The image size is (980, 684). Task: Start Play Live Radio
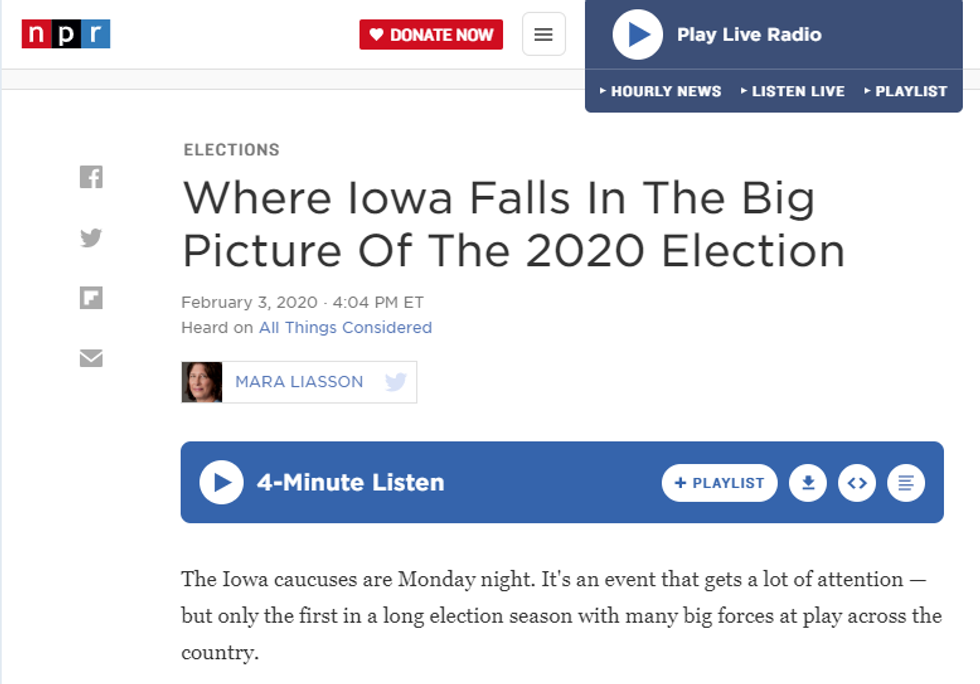tap(637, 34)
